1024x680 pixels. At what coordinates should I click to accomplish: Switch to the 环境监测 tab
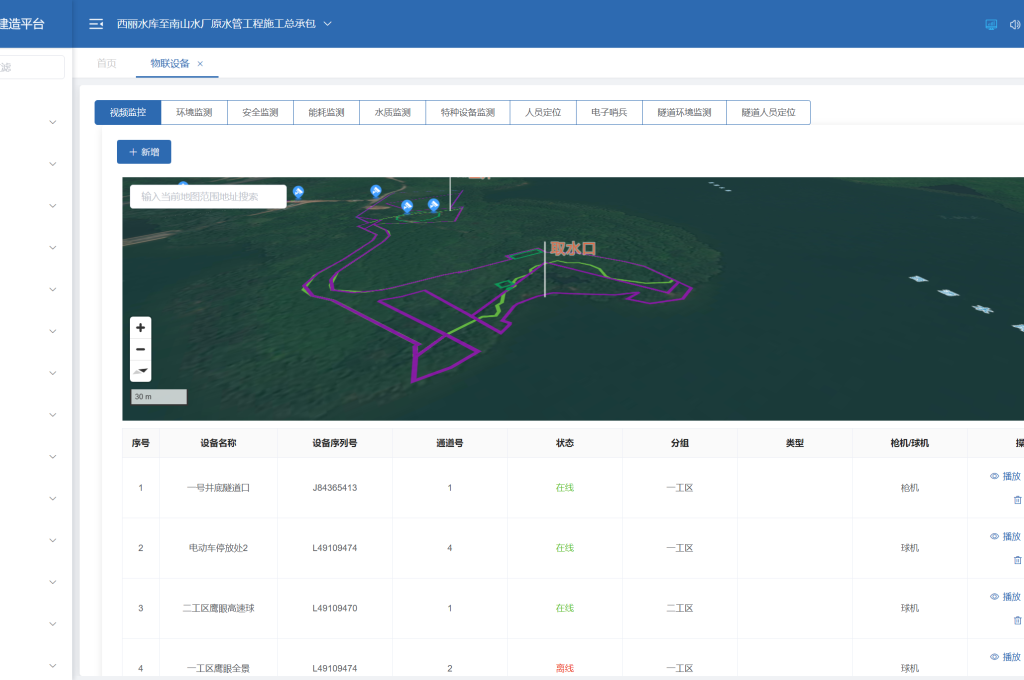(194, 113)
